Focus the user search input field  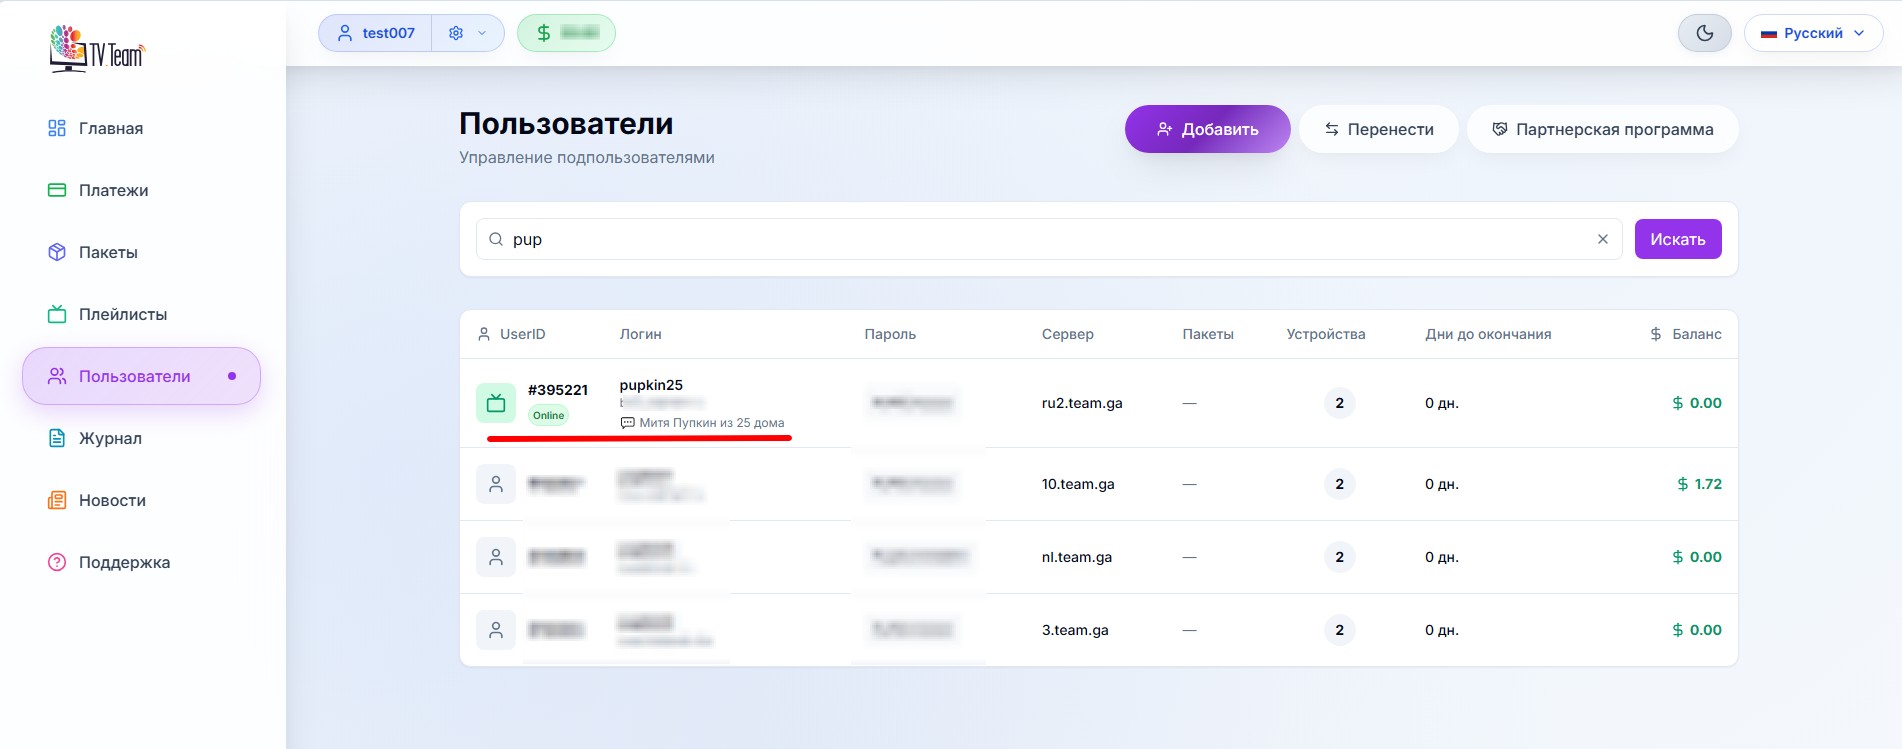coord(1040,239)
